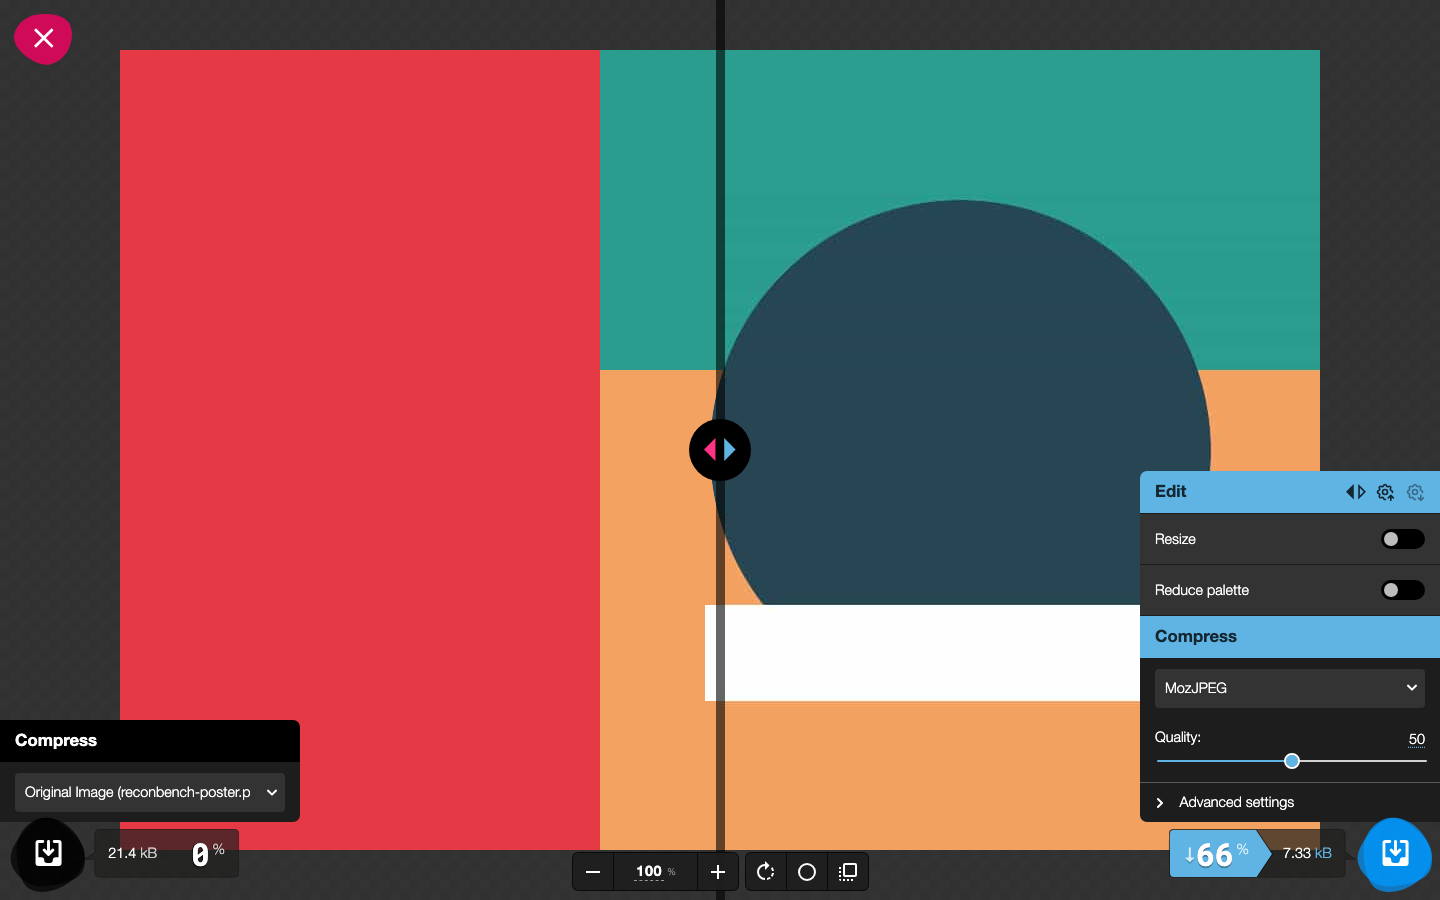Download the original 21.4 kB image

point(48,853)
